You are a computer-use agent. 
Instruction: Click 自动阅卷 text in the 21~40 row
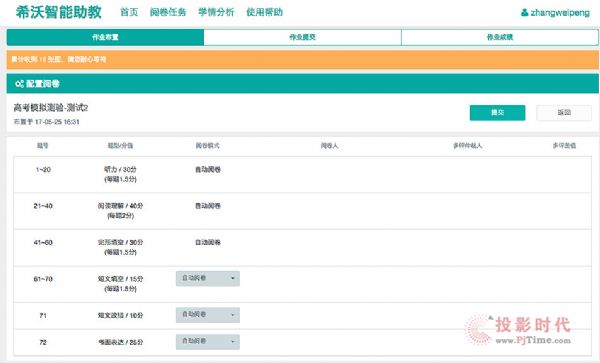click(x=208, y=206)
